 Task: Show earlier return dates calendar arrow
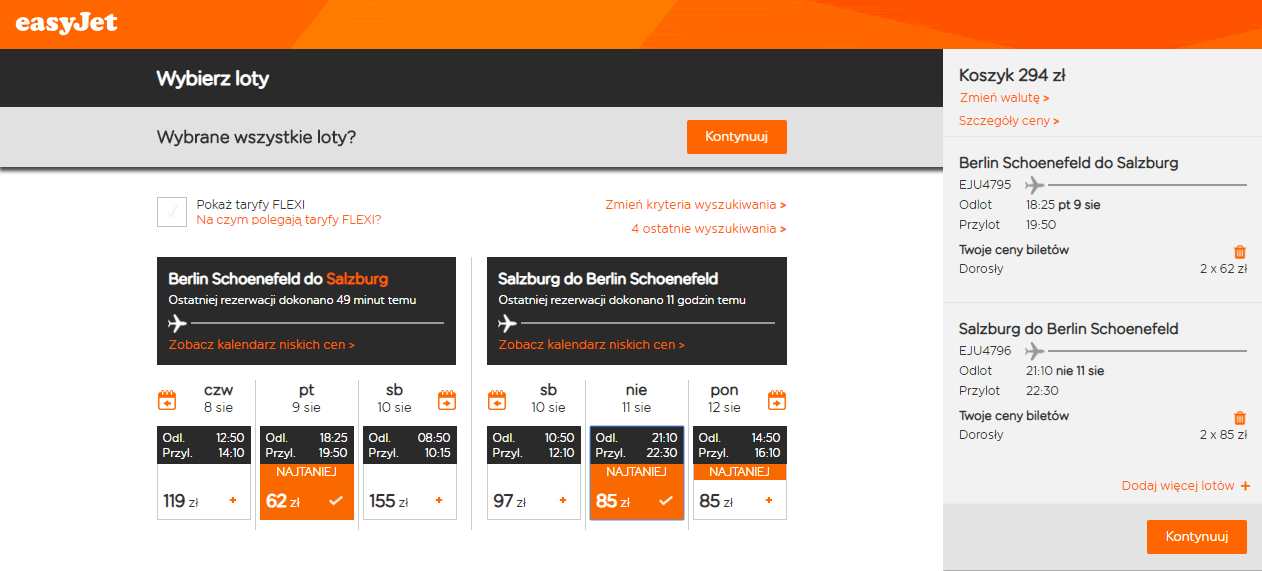click(497, 400)
